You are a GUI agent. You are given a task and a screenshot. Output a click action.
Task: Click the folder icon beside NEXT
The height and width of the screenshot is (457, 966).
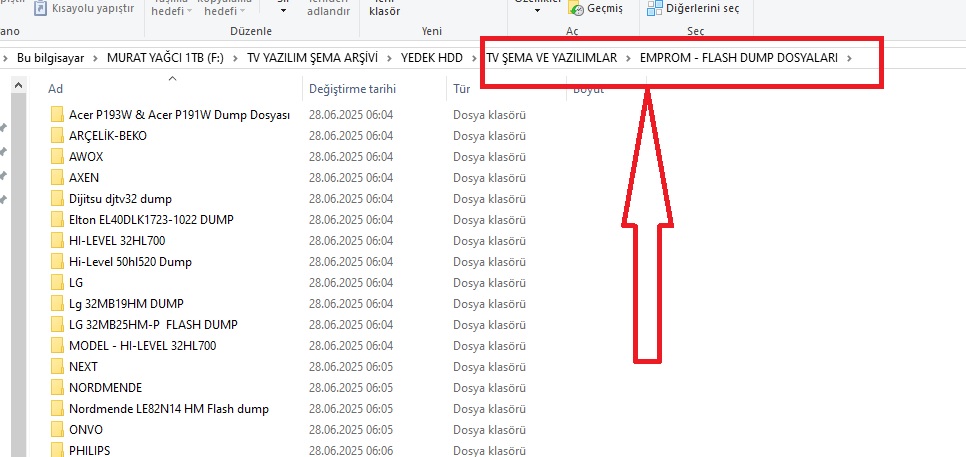tap(57, 366)
